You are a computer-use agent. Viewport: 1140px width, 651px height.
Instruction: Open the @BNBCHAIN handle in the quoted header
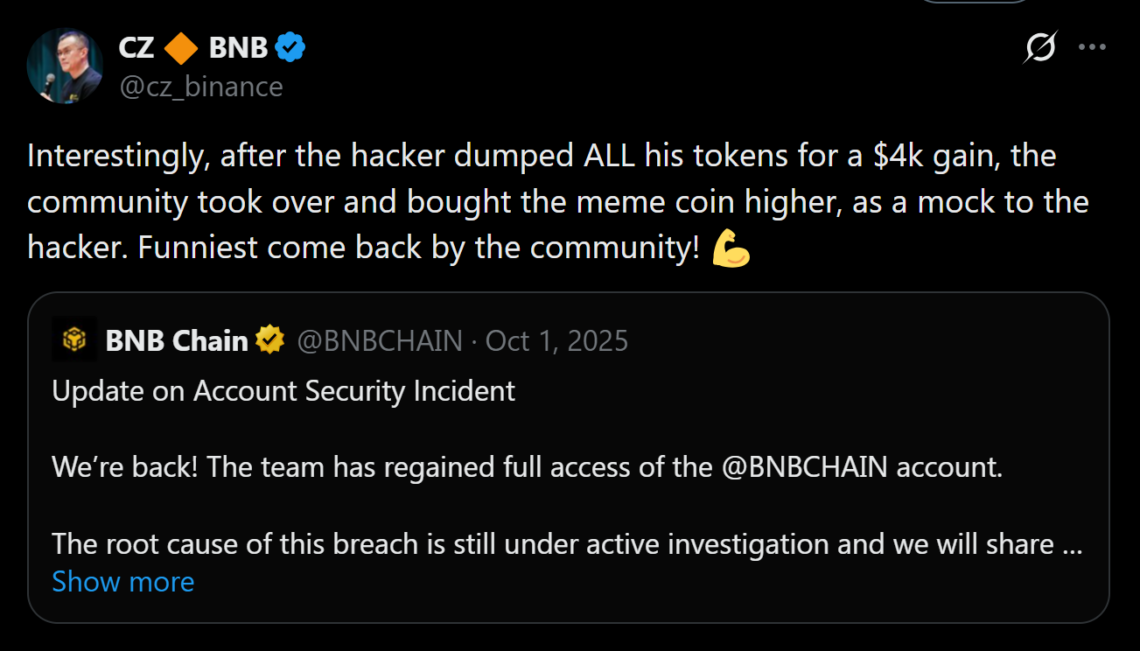tap(380, 340)
